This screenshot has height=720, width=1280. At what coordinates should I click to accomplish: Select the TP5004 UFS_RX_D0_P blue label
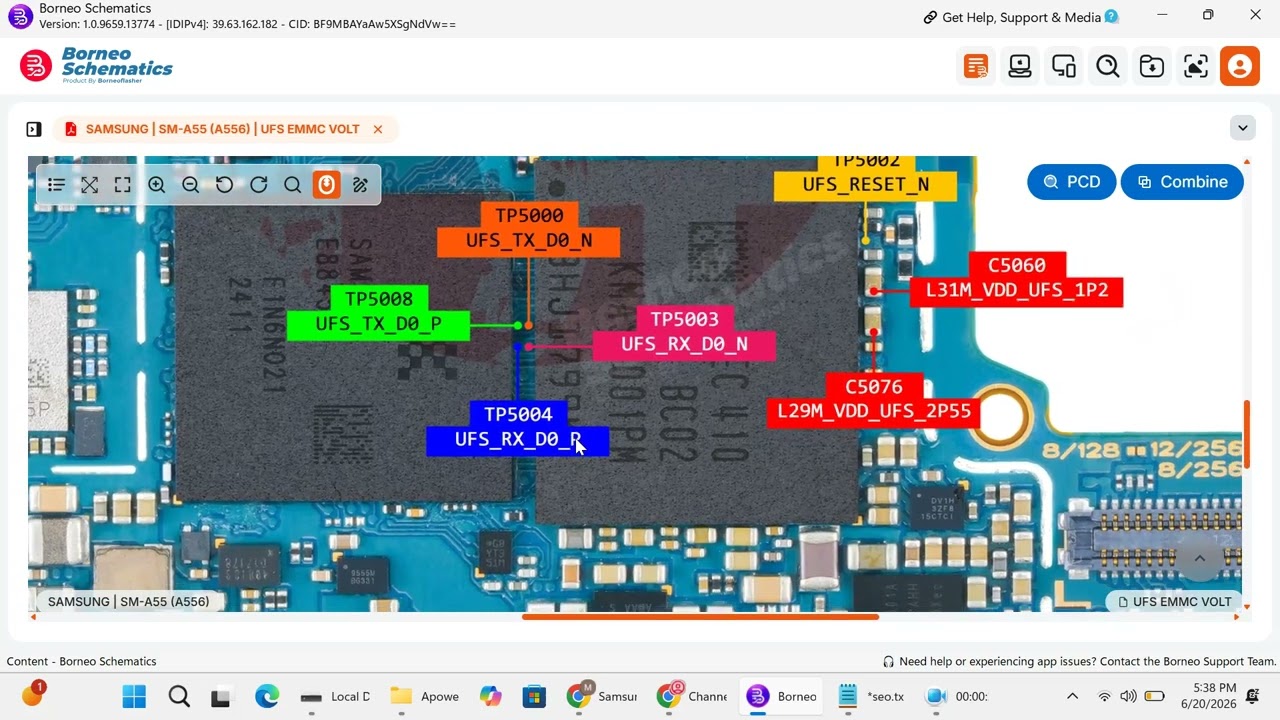518,427
